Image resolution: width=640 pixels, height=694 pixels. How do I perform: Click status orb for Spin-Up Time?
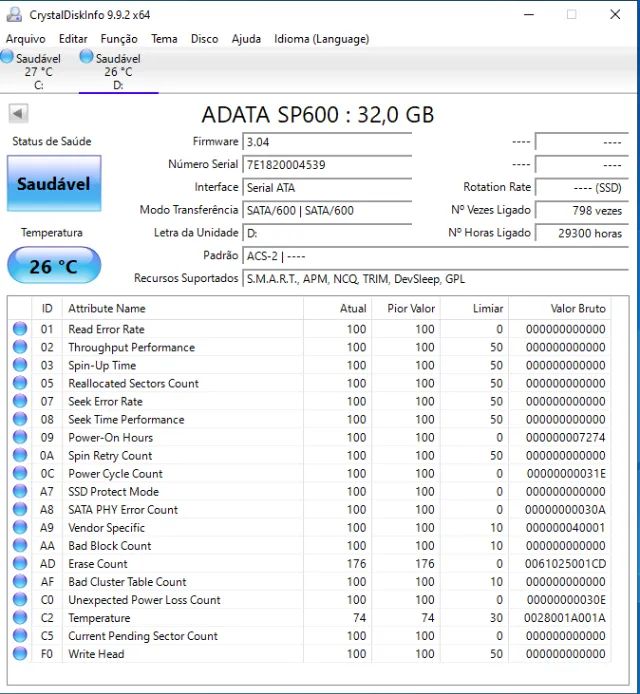pos(20,365)
